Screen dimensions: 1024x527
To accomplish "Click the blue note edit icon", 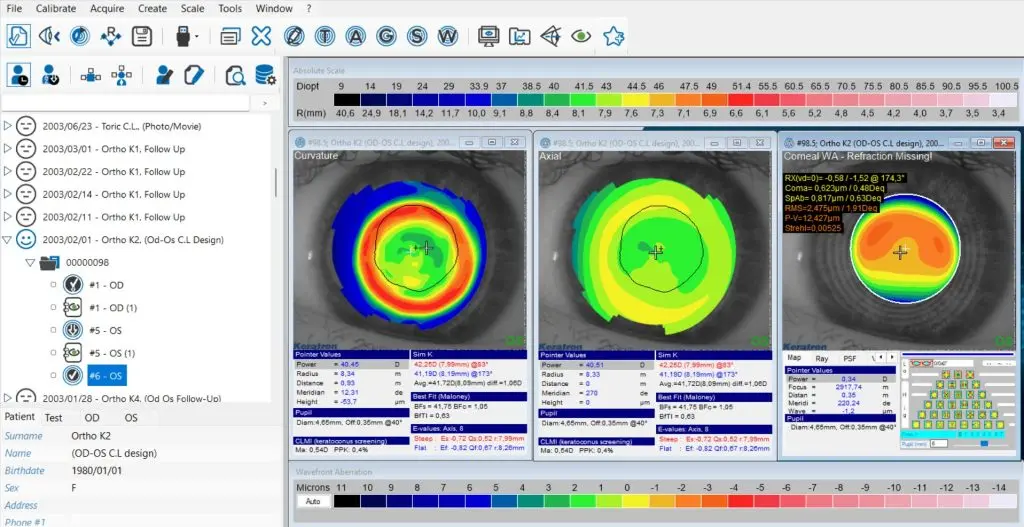I will tap(194, 75).
